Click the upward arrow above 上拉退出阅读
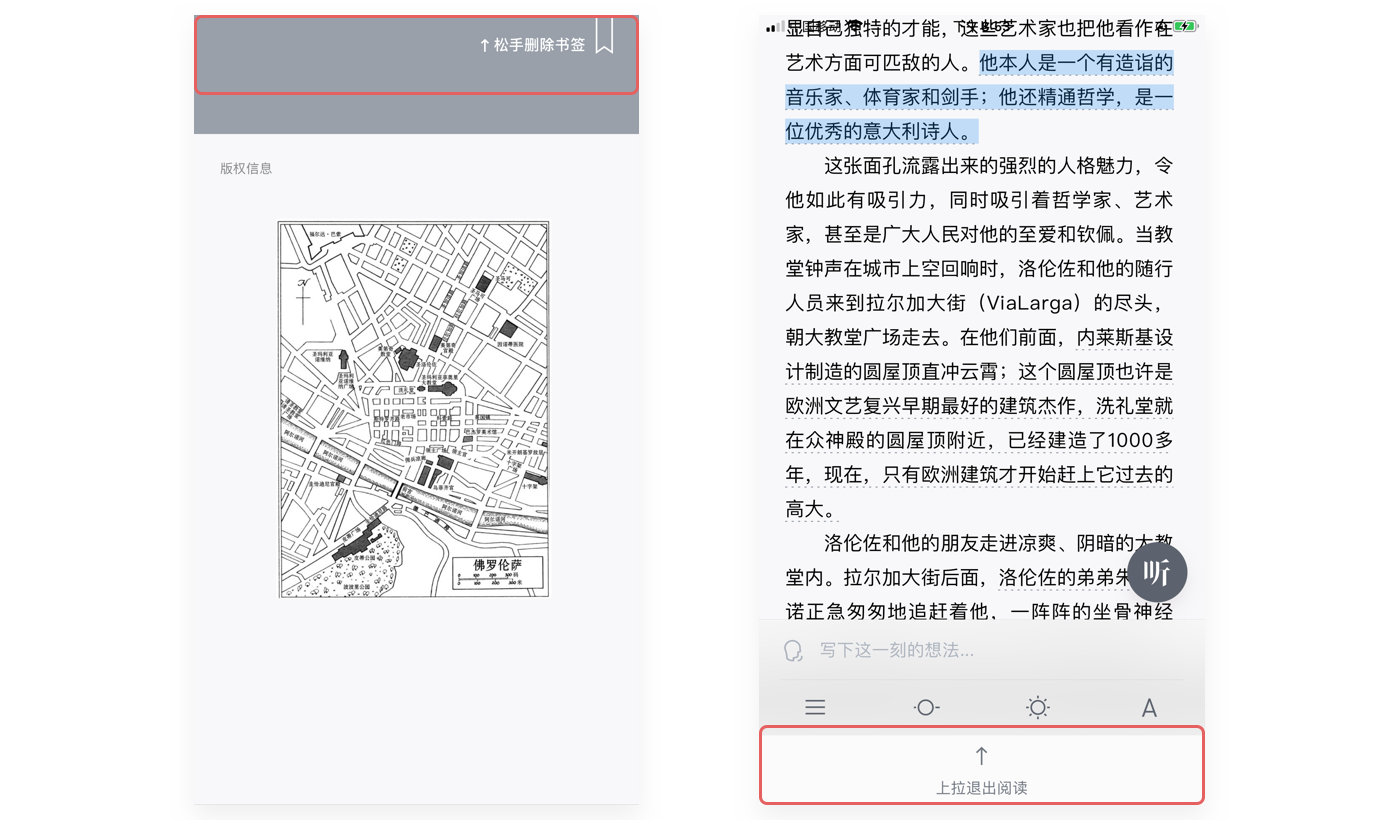 (x=982, y=756)
